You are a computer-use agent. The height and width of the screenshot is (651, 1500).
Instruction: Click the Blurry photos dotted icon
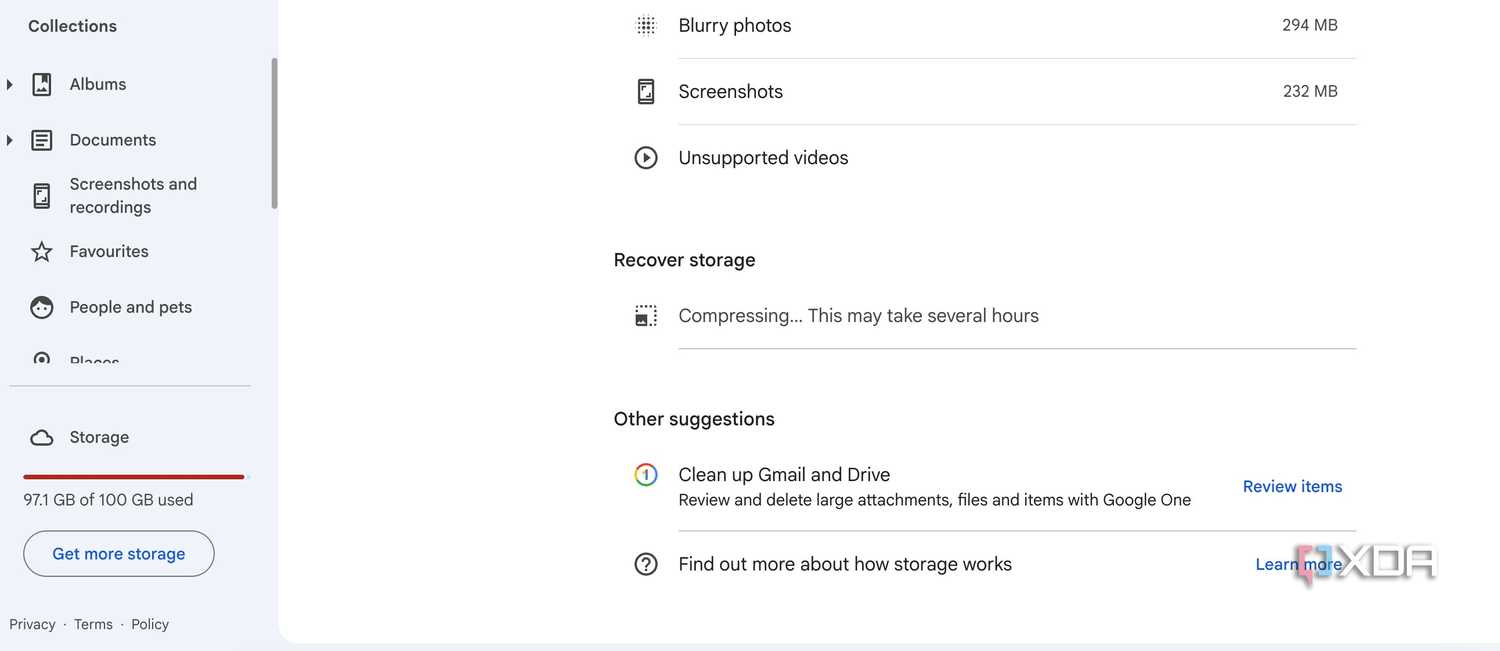(x=646, y=25)
